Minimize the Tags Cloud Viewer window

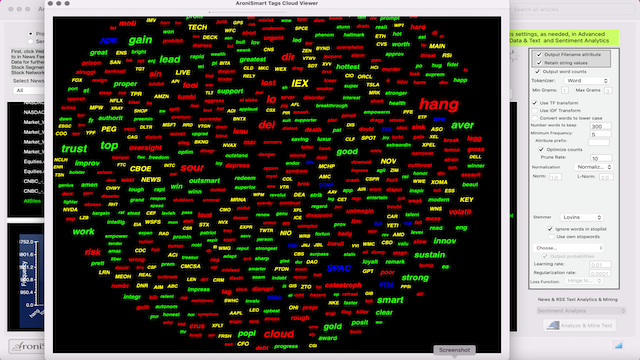coord(59,3)
